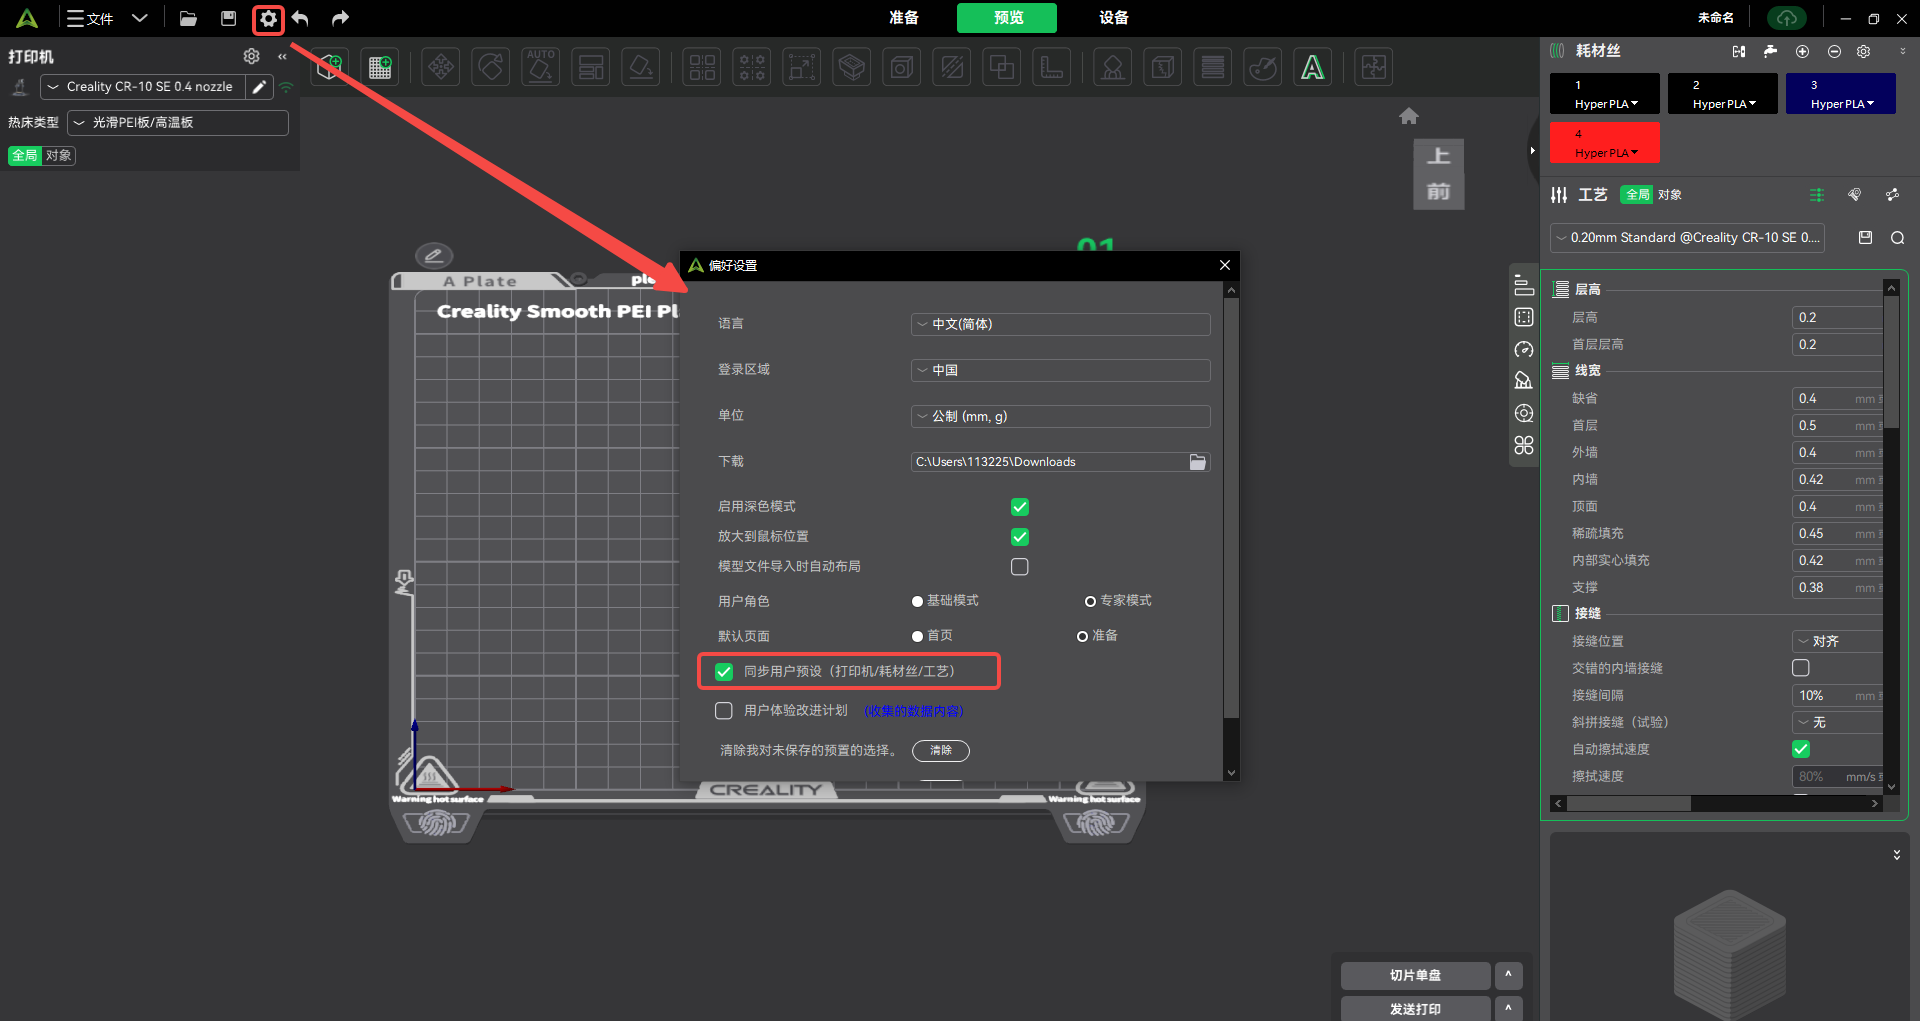Open preferences gear icon in top bar
The width and height of the screenshot is (1920, 1021).
(268, 18)
